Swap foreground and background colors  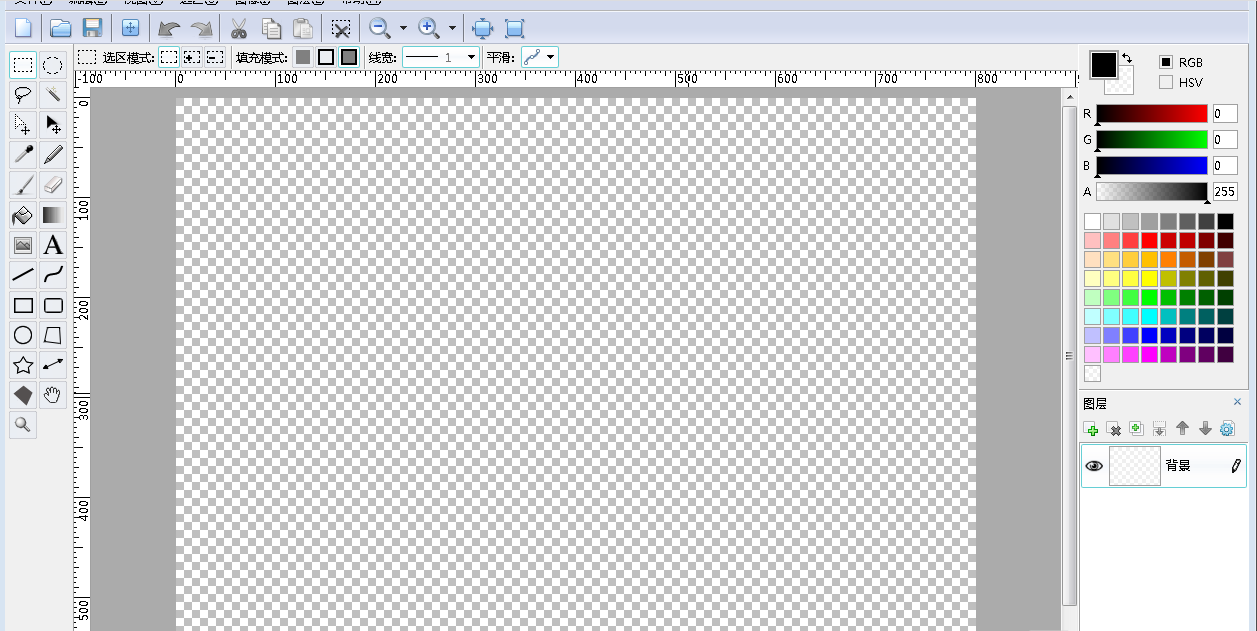point(1128,58)
